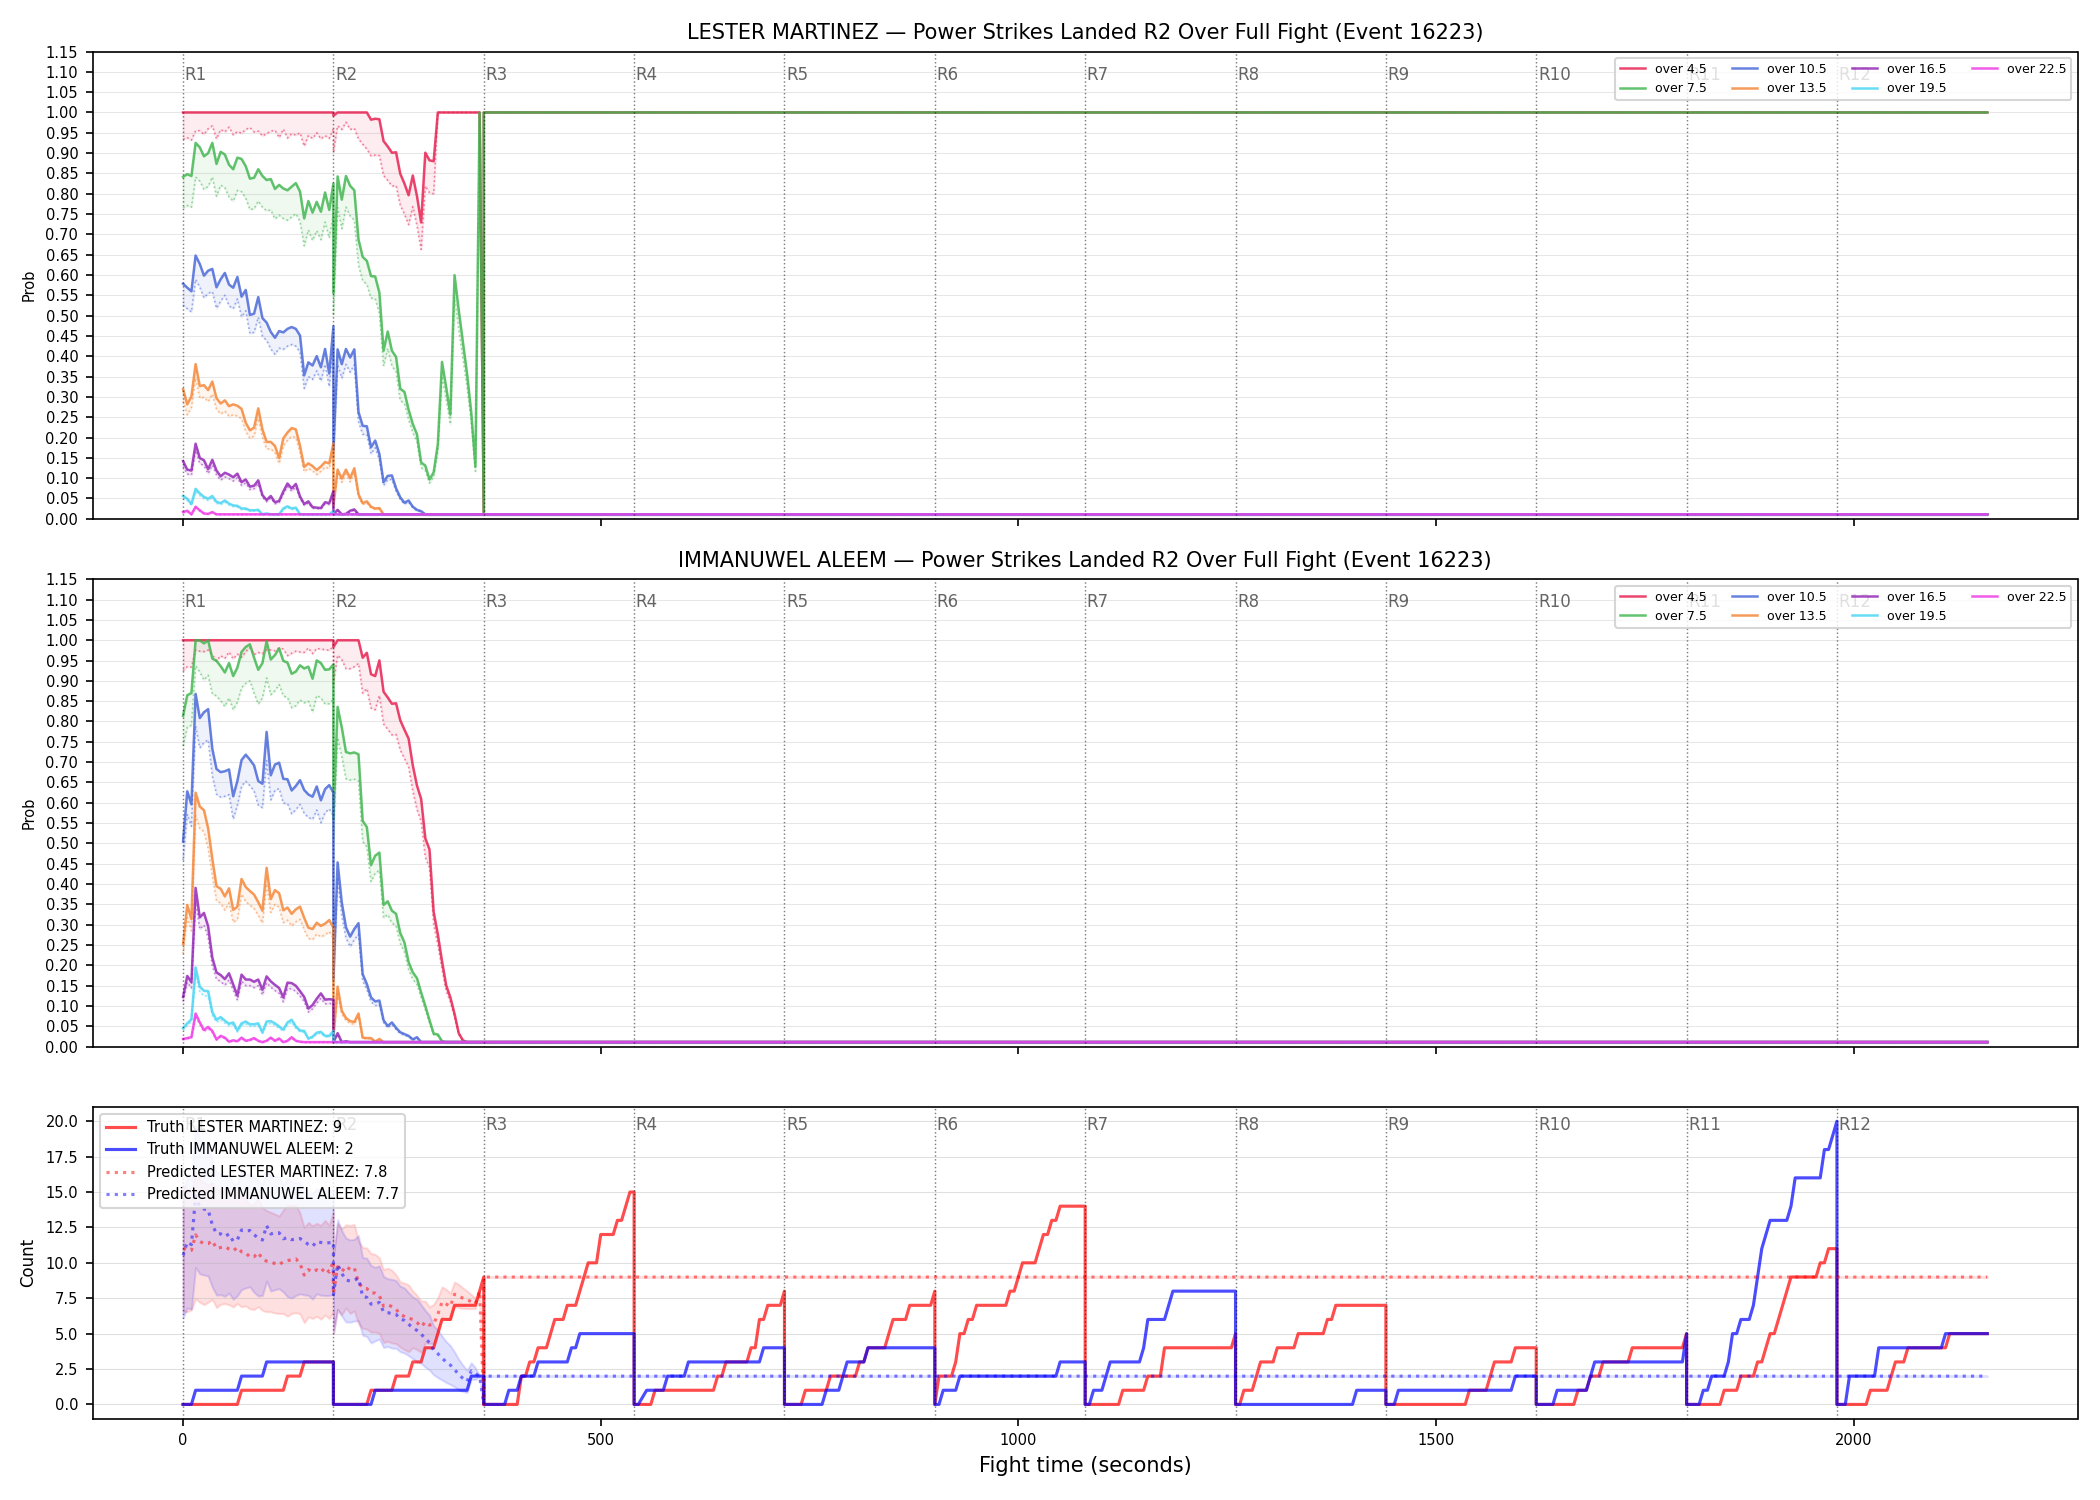
Task: Click 'over 16.5' legend entry in Aleem chart
Action: click(x=1899, y=597)
